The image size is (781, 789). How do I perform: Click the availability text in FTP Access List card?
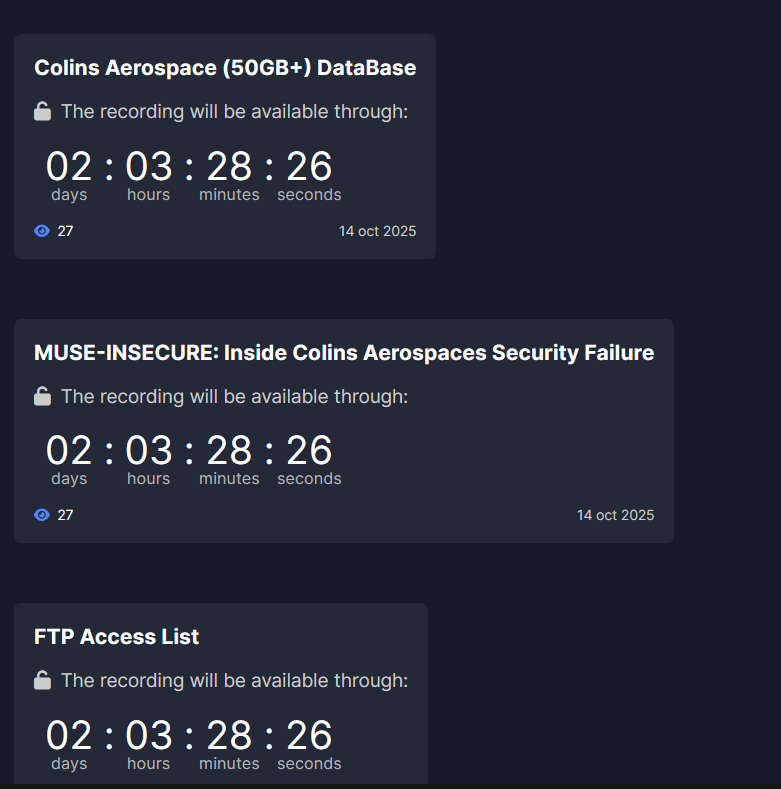pos(234,681)
